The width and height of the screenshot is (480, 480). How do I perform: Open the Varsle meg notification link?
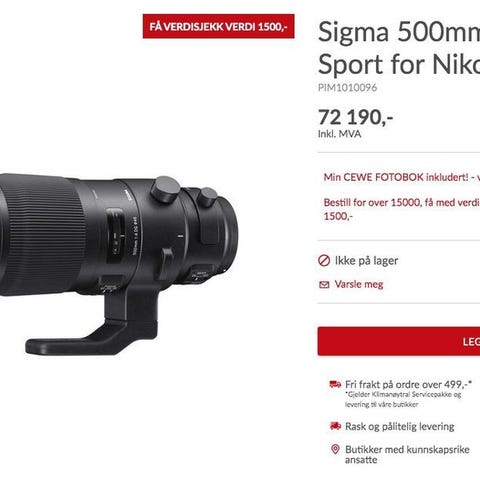click(x=359, y=284)
